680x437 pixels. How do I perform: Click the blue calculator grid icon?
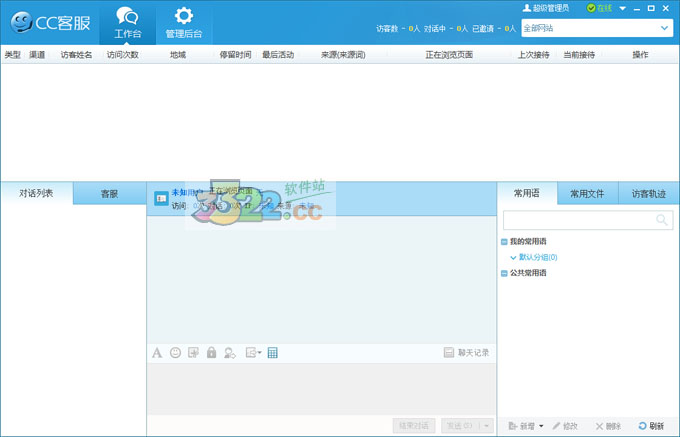point(272,353)
